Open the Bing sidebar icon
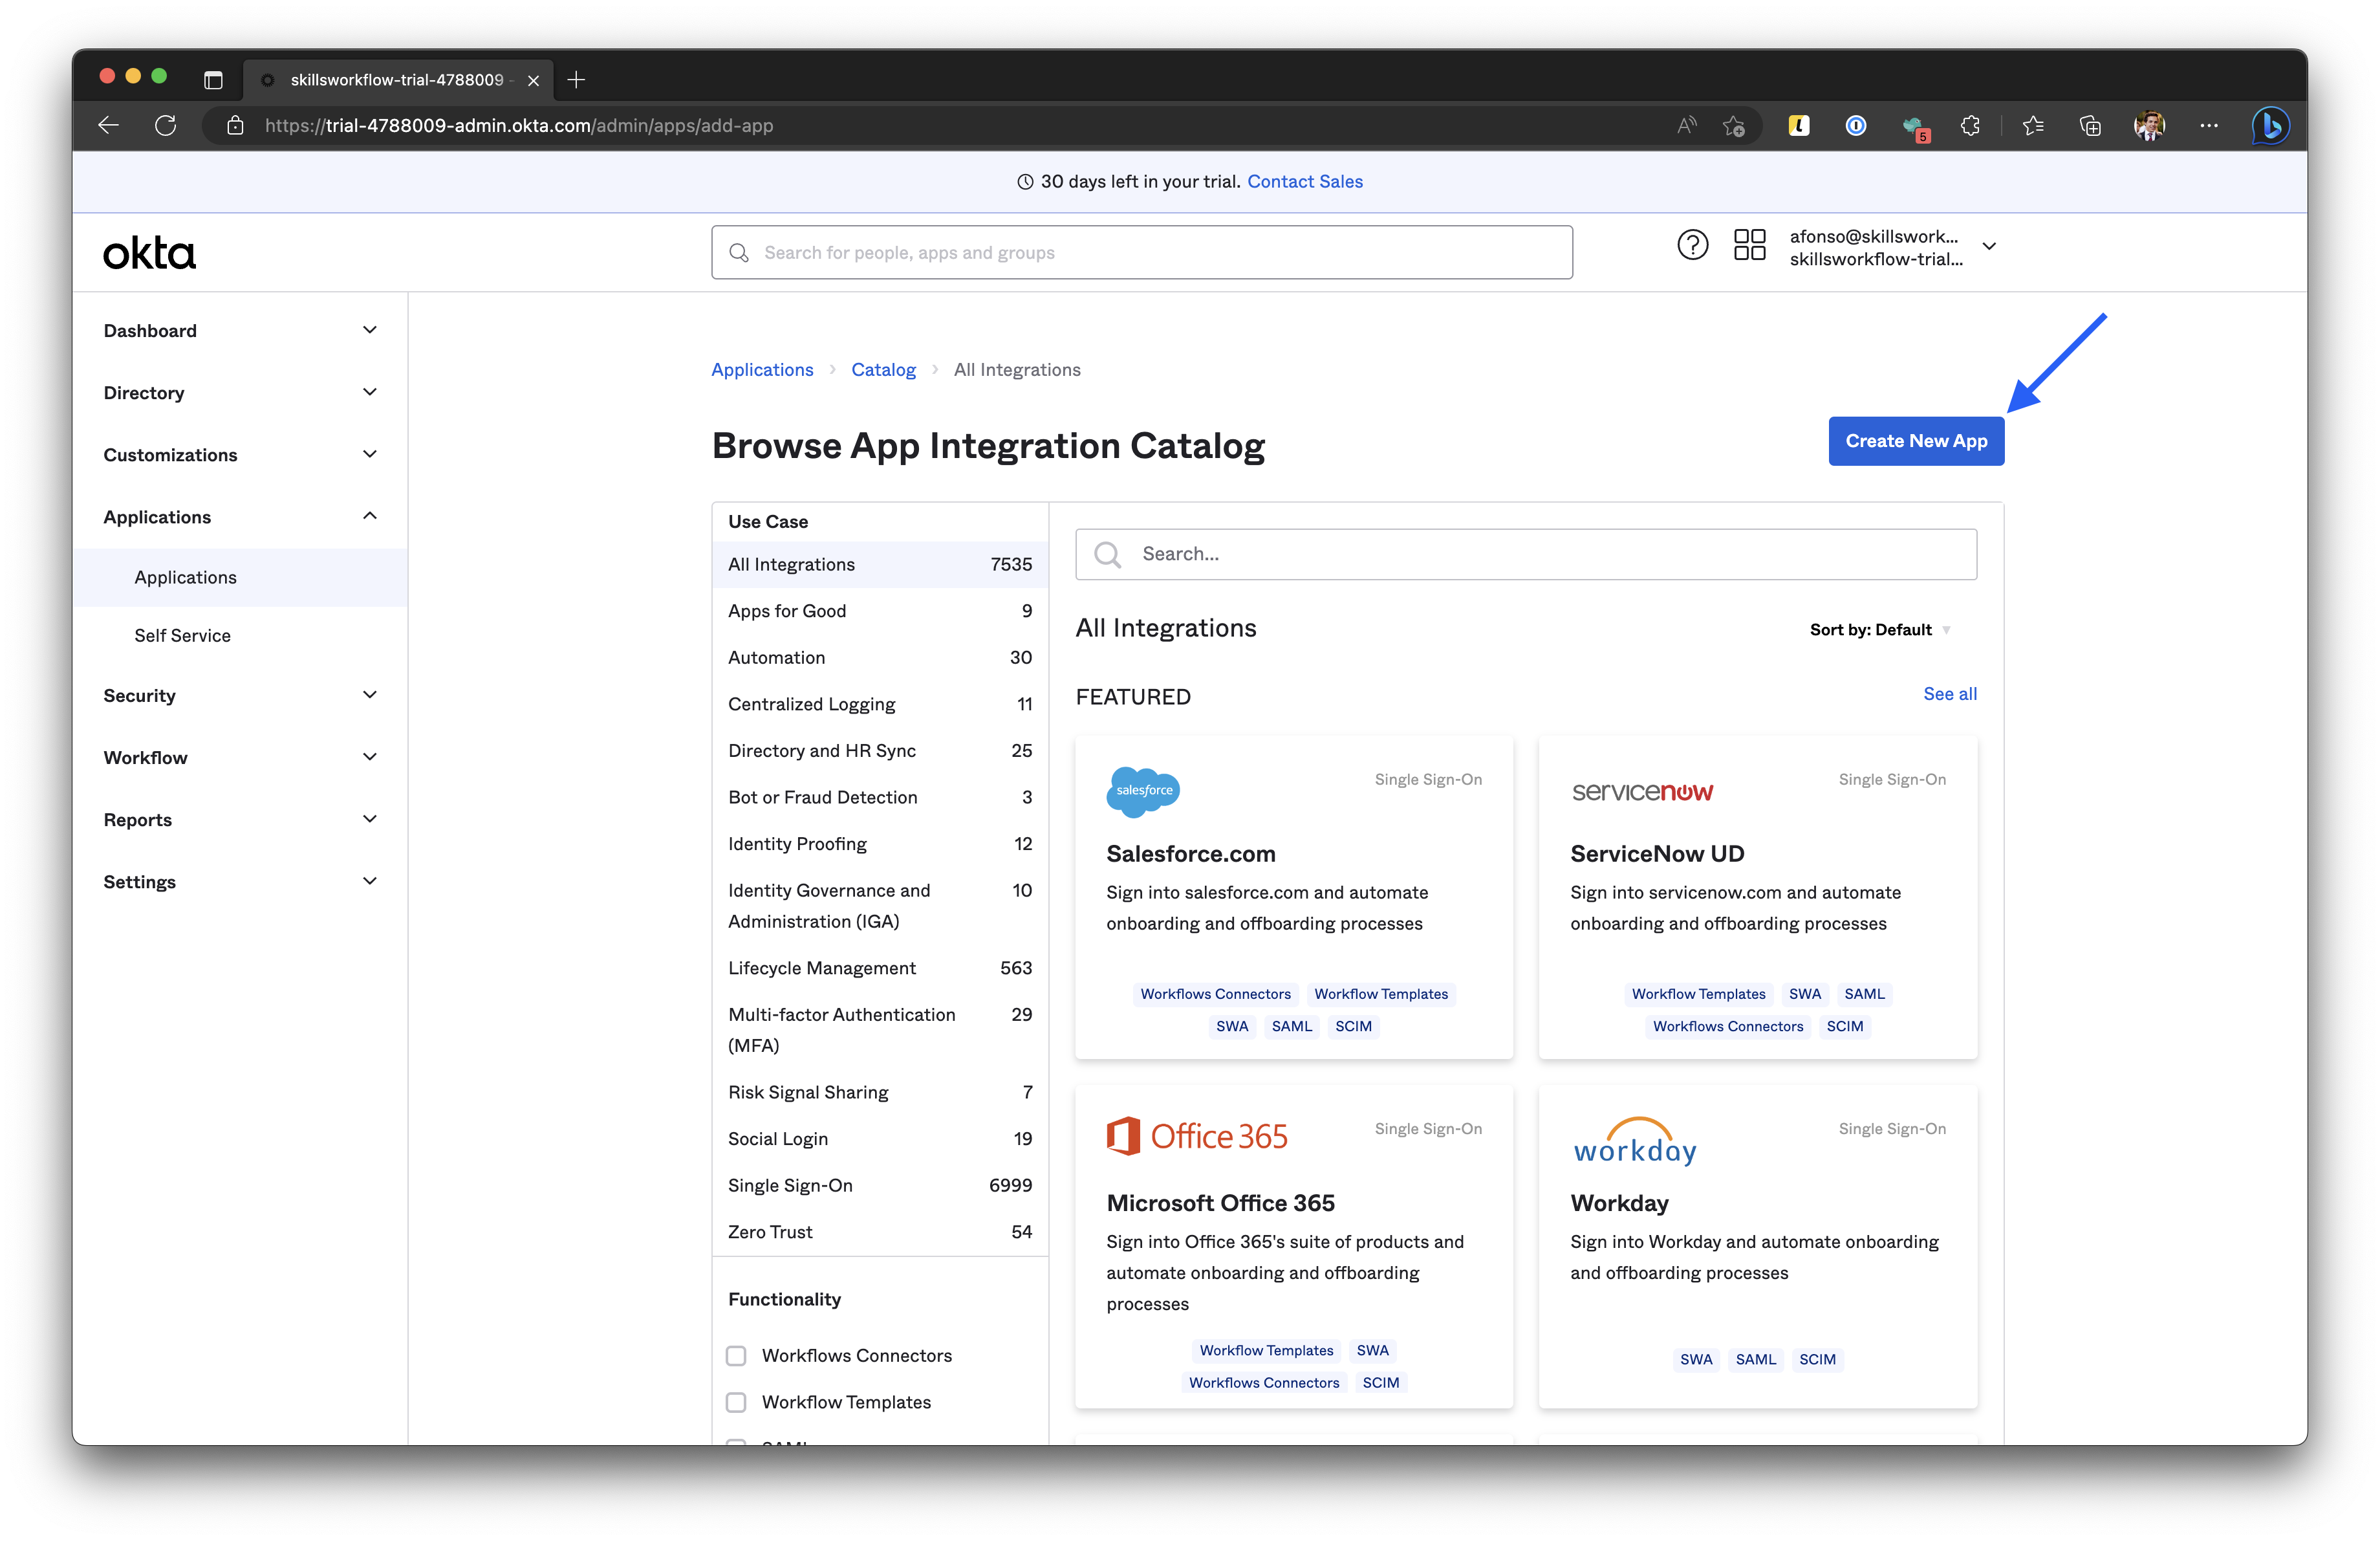This screenshot has height=1541, width=2380. pos(2271,125)
